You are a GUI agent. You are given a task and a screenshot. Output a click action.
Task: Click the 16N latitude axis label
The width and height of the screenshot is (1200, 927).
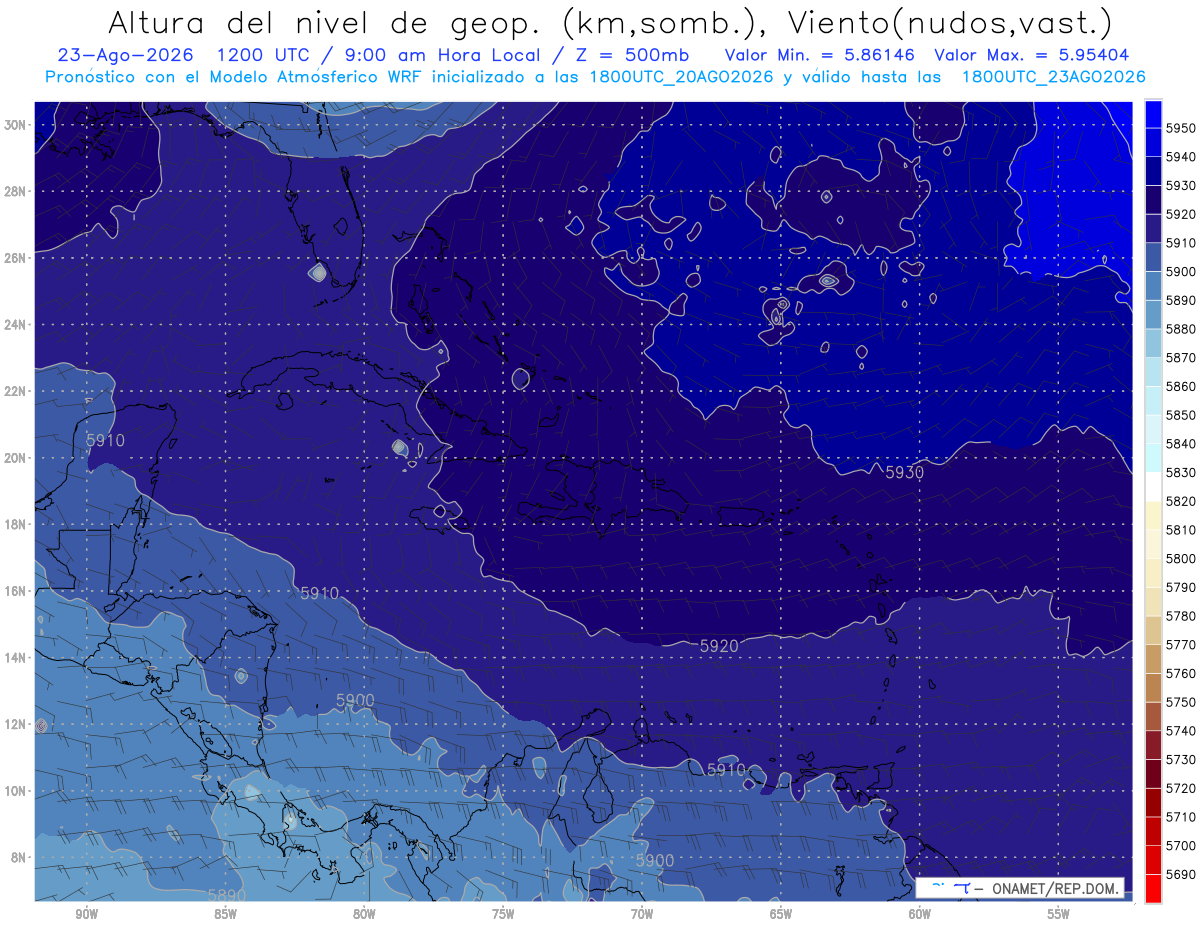16,590
